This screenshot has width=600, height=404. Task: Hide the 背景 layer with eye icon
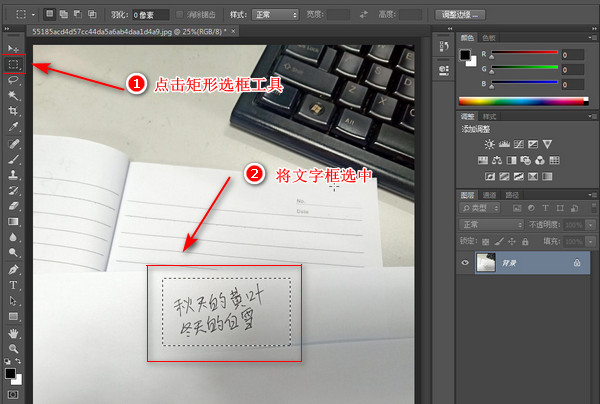point(465,262)
